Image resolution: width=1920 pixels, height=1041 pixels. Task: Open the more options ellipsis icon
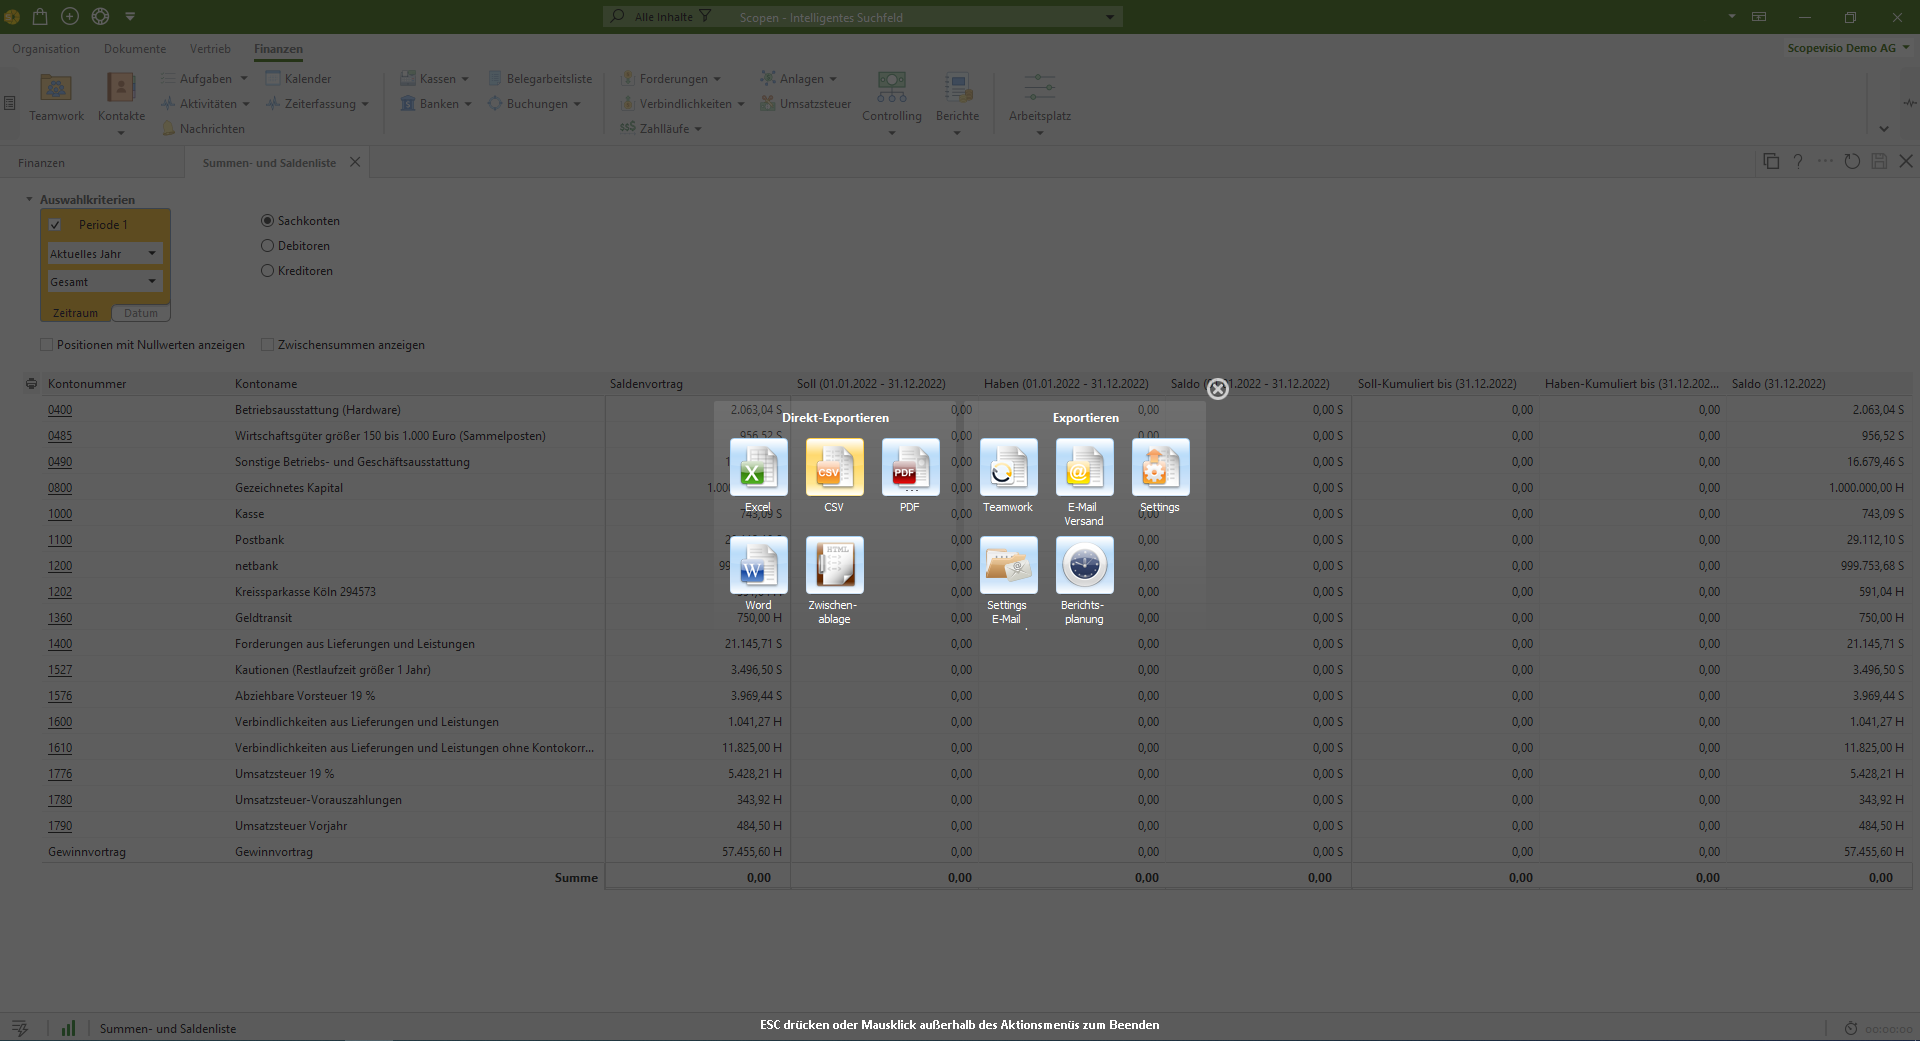tap(1825, 161)
